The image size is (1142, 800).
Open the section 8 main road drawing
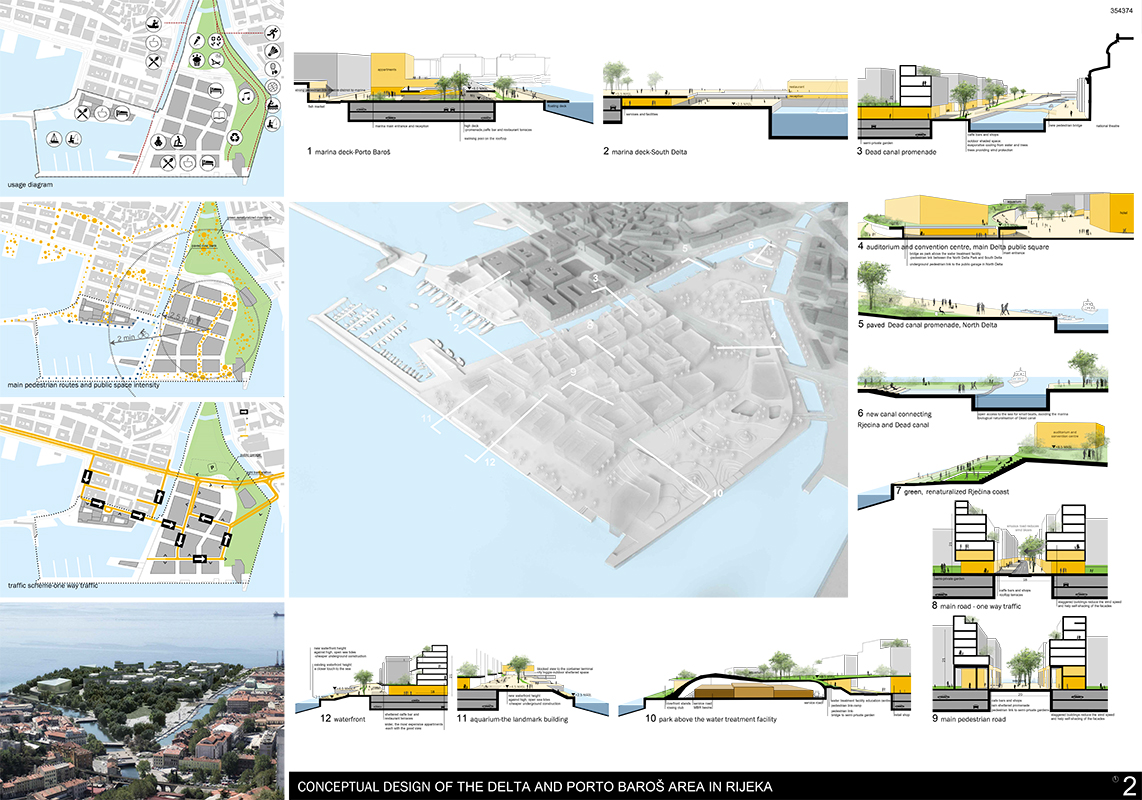click(x=1020, y=552)
